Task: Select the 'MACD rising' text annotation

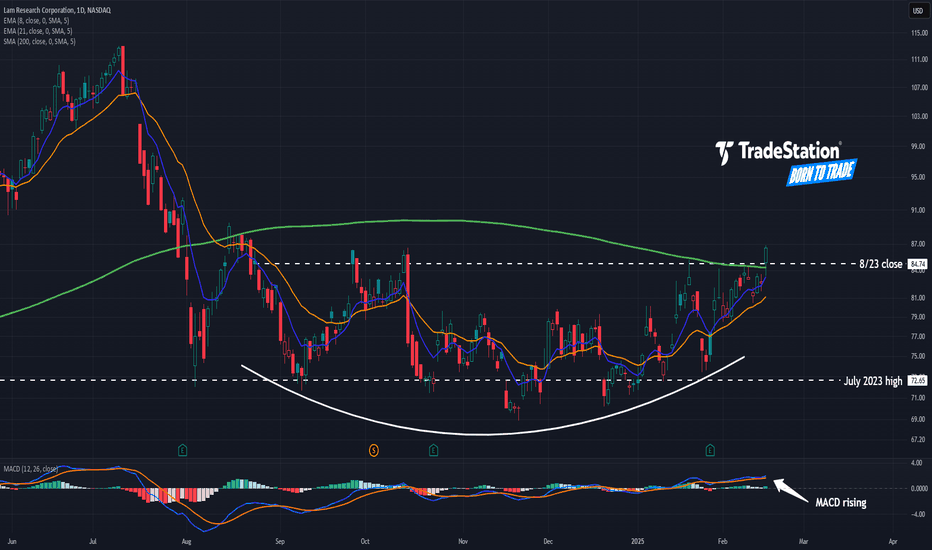Action: pyautogui.click(x=840, y=502)
